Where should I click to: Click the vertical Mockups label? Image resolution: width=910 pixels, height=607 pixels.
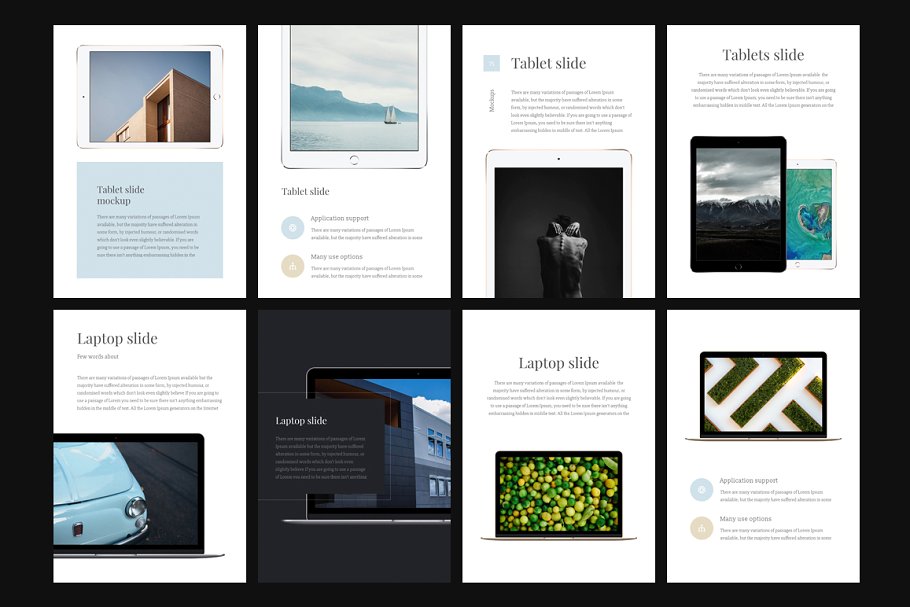tap(491, 100)
